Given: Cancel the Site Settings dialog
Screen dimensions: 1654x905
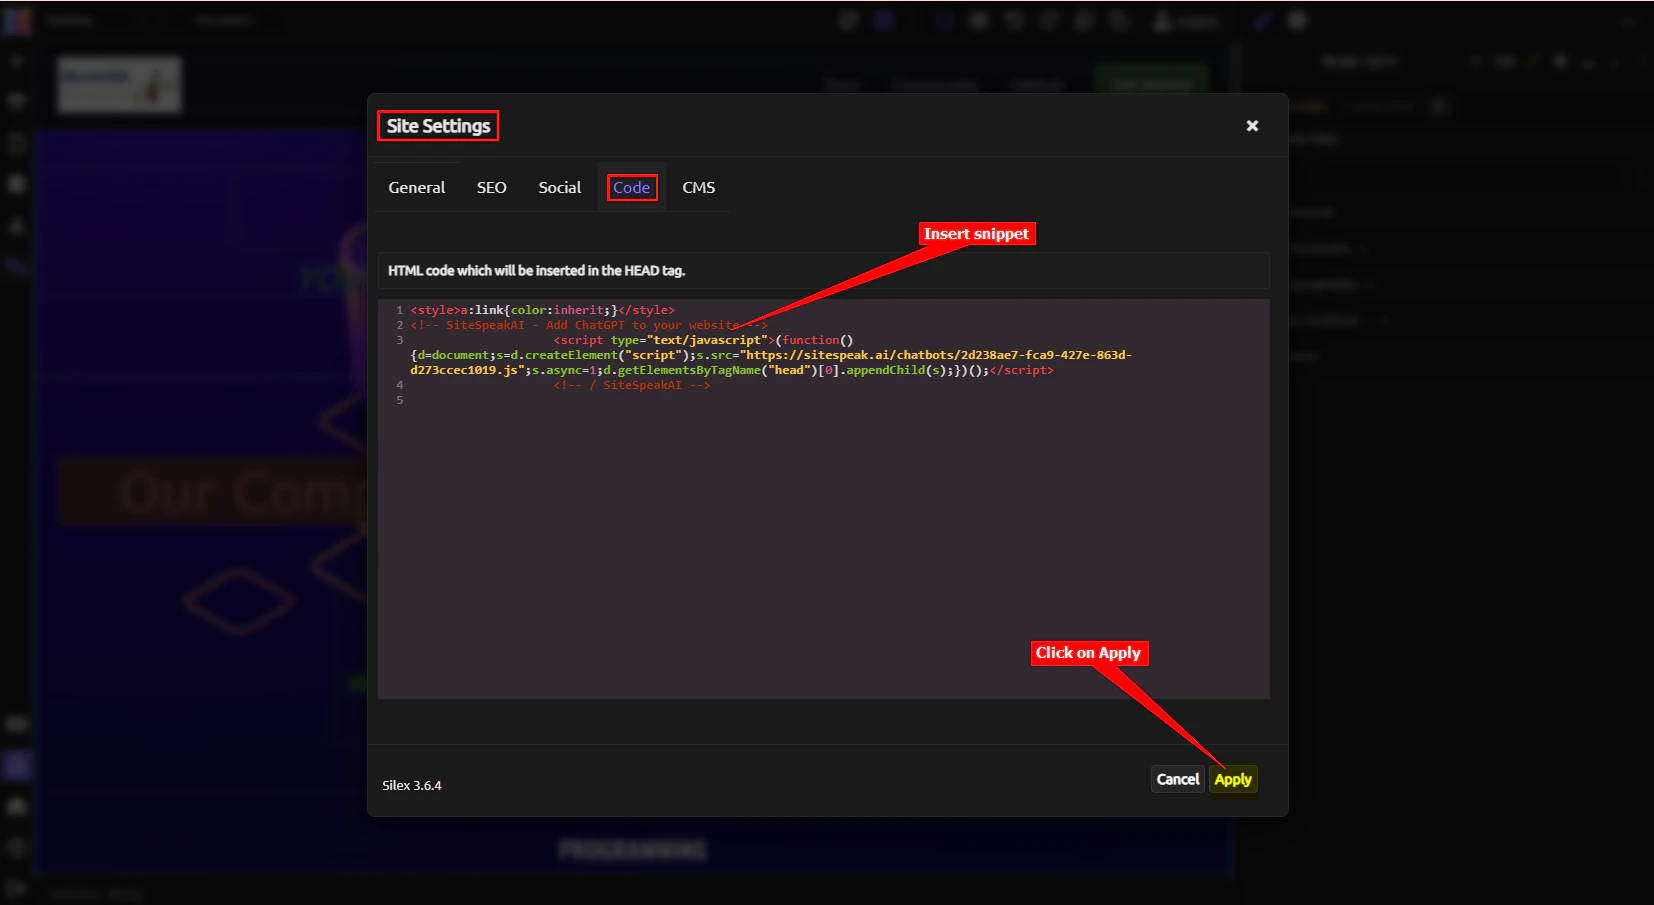Looking at the screenshot, I should [x=1178, y=779].
